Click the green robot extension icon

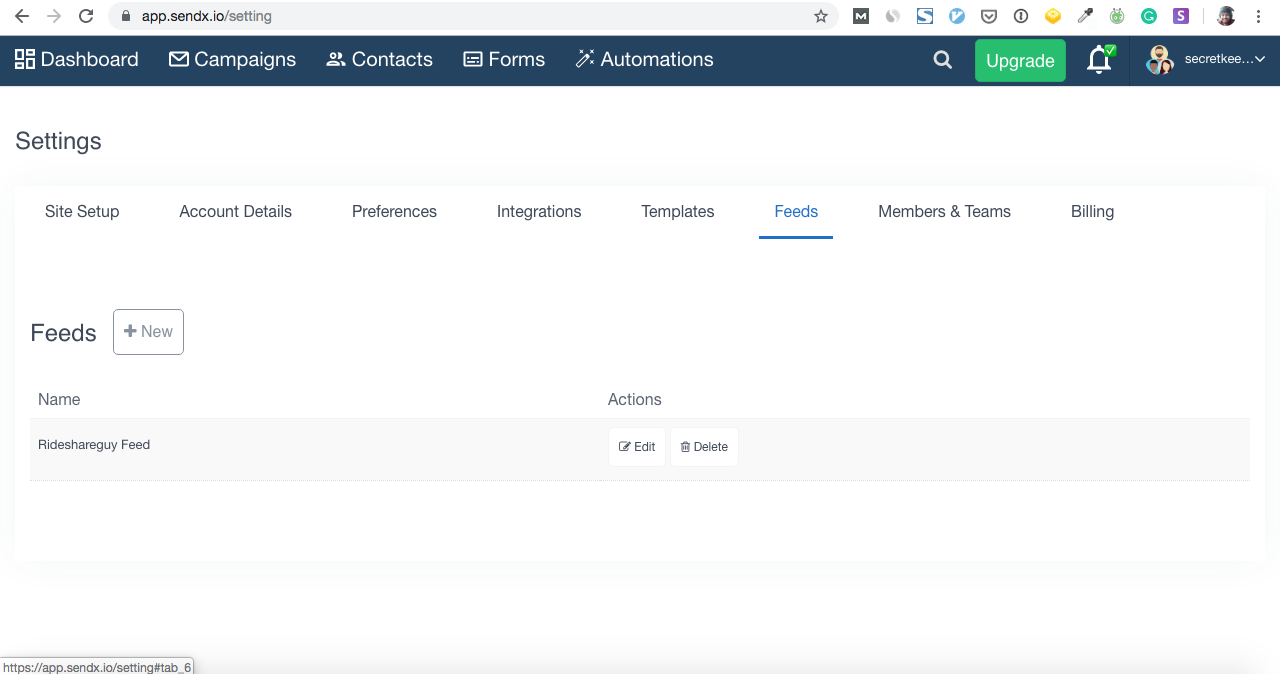1117,16
